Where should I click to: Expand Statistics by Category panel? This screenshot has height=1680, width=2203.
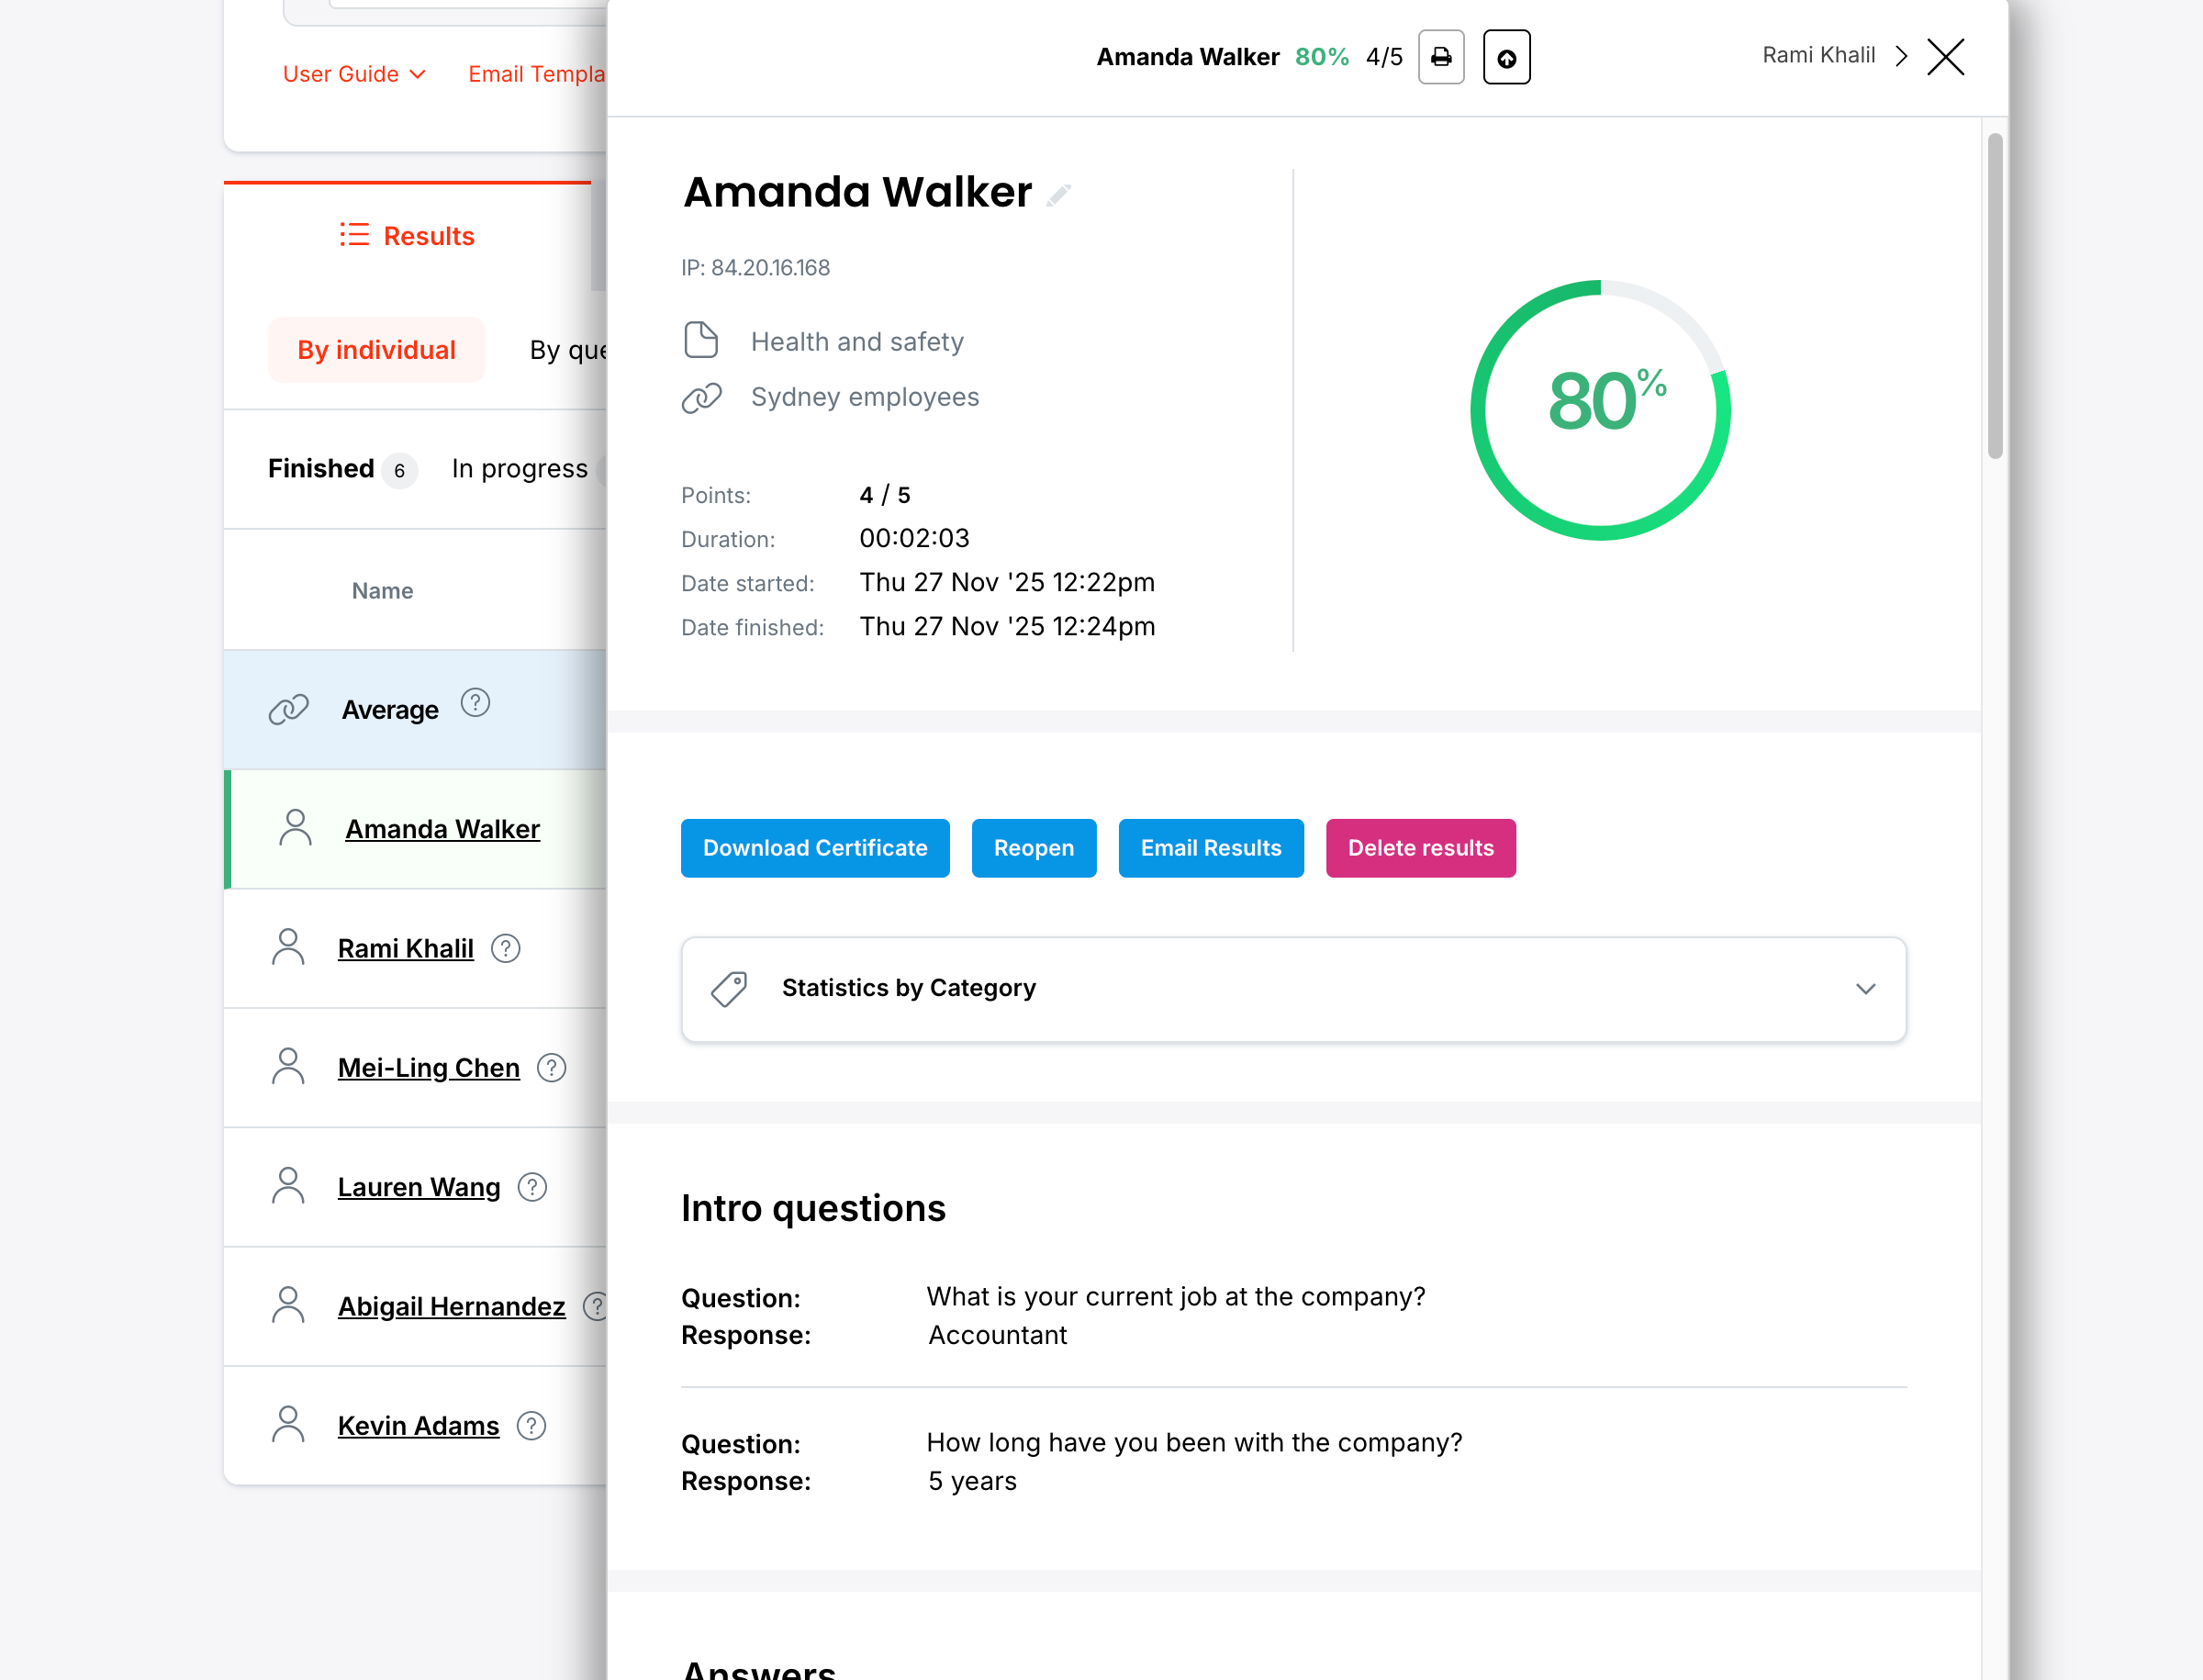click(x=1865, y=989)
